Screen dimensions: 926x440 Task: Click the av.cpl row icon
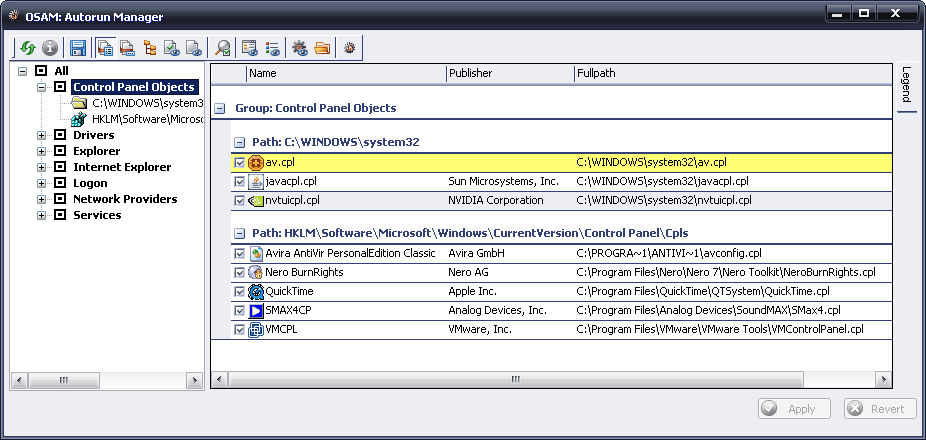(x=255, y=162)
